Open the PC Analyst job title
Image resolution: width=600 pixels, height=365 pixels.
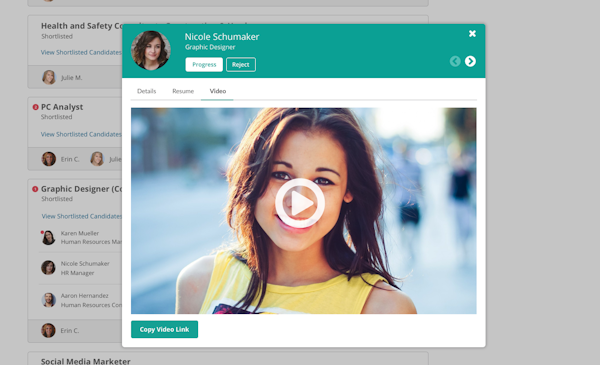(62, 107)
